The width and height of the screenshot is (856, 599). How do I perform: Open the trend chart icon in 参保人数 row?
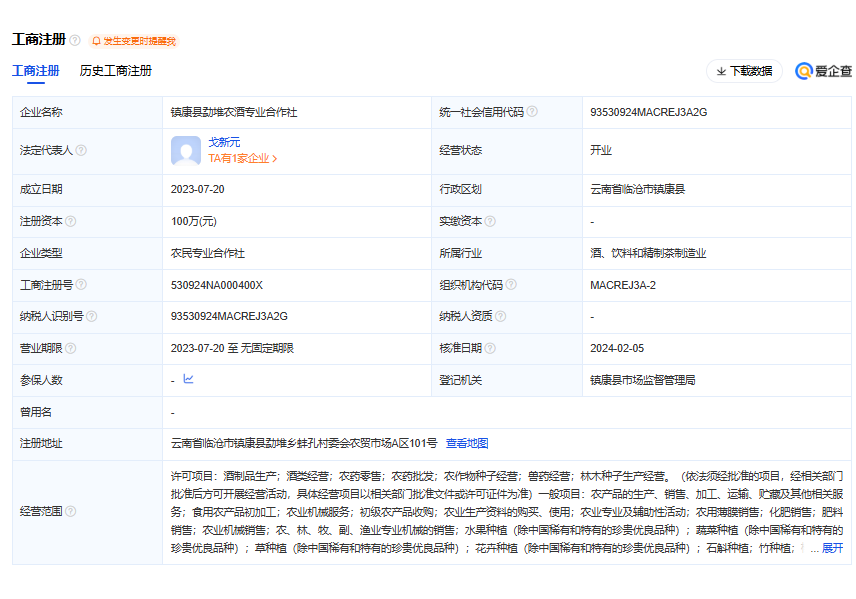point(188,379)
